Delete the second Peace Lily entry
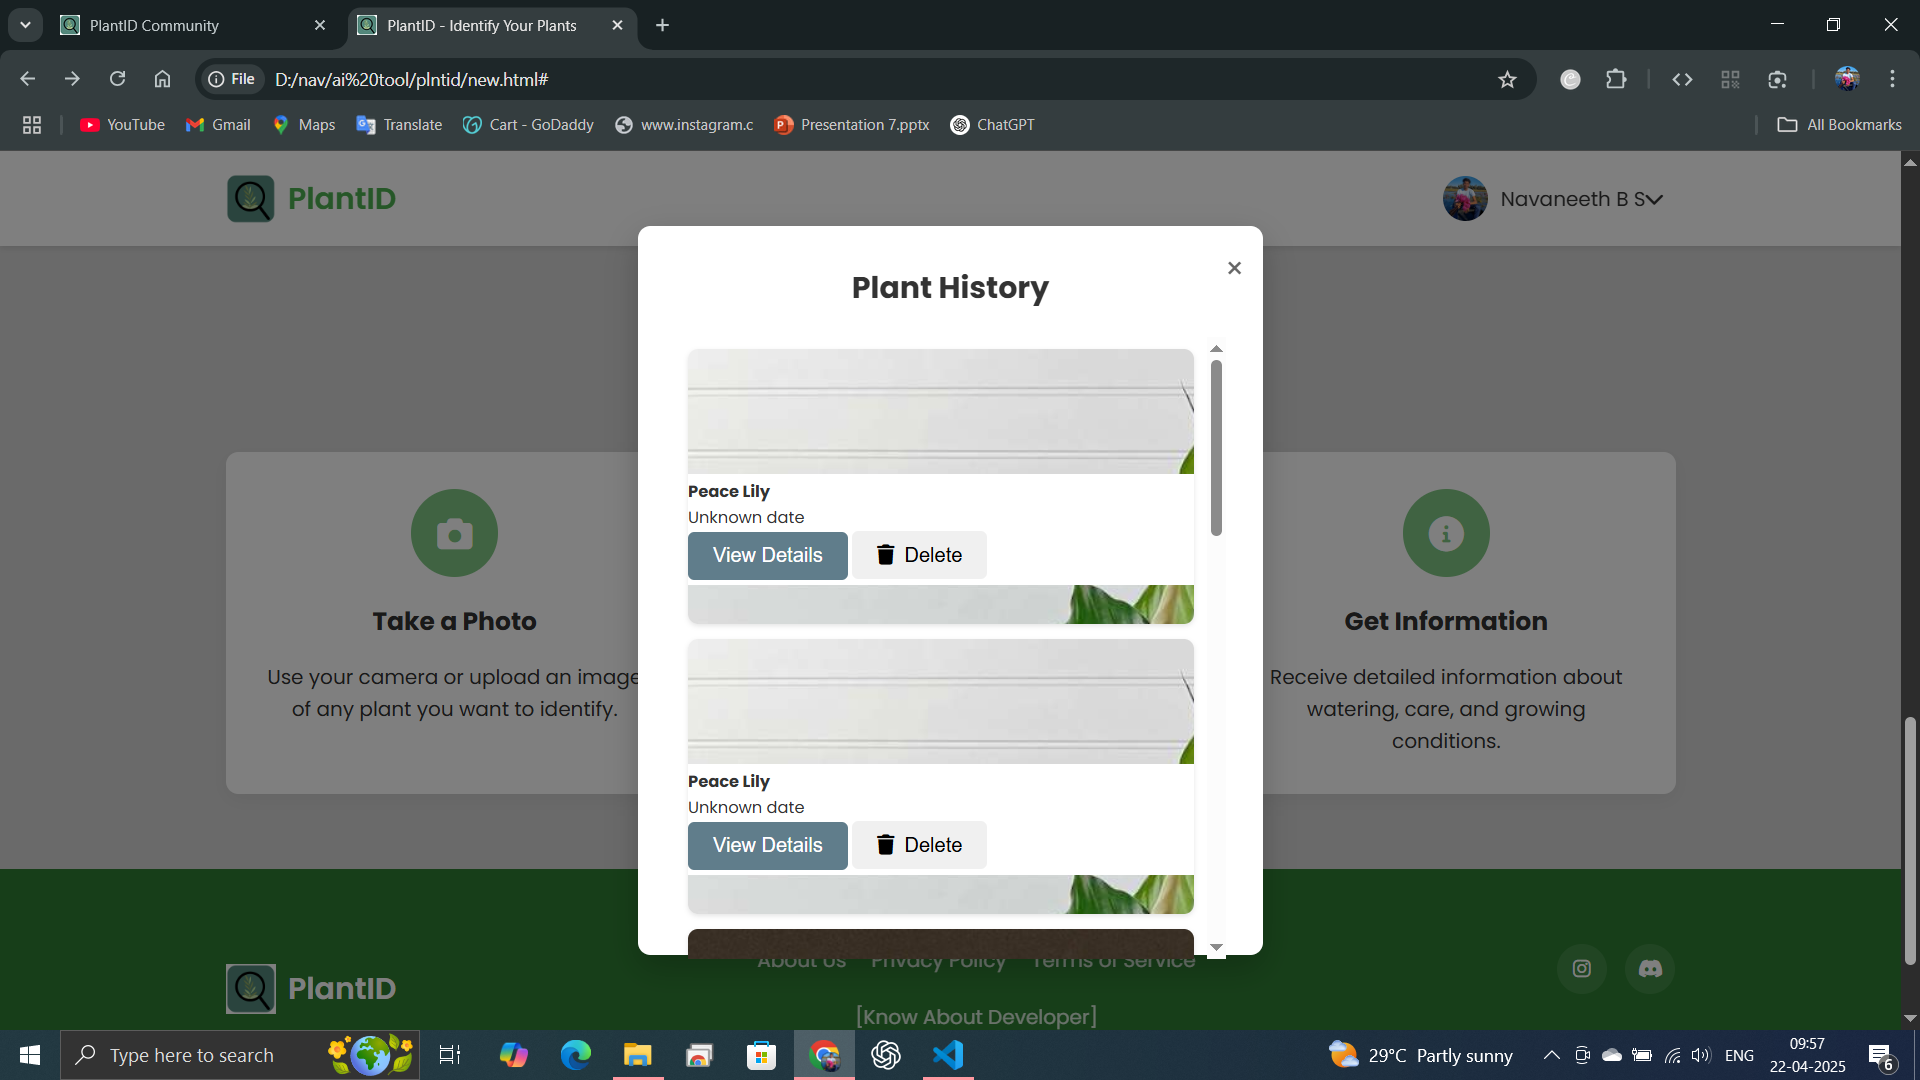The height and width of the screenshot is (1080, 1920). [918, 845]
